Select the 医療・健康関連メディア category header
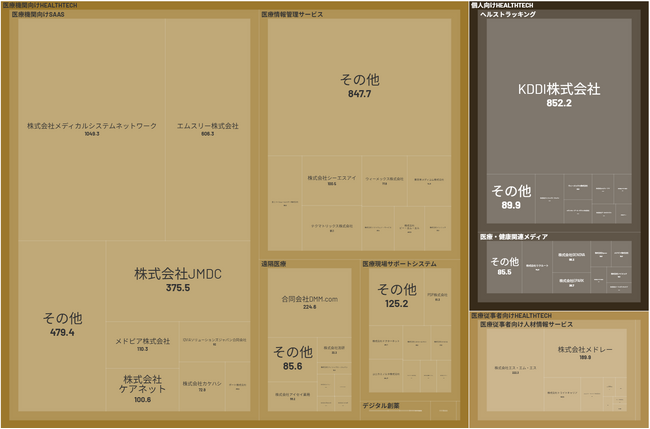650x429 pixels. [x=514, y=237]
